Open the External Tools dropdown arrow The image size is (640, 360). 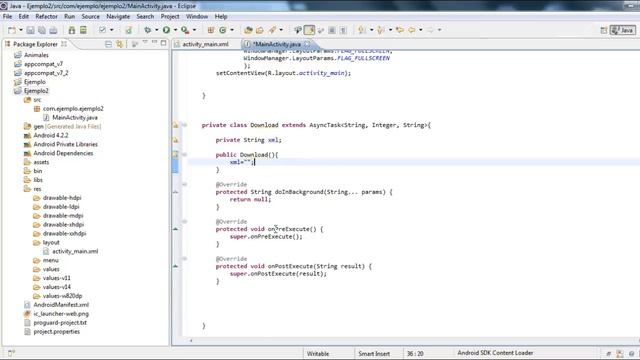[194, 30]
